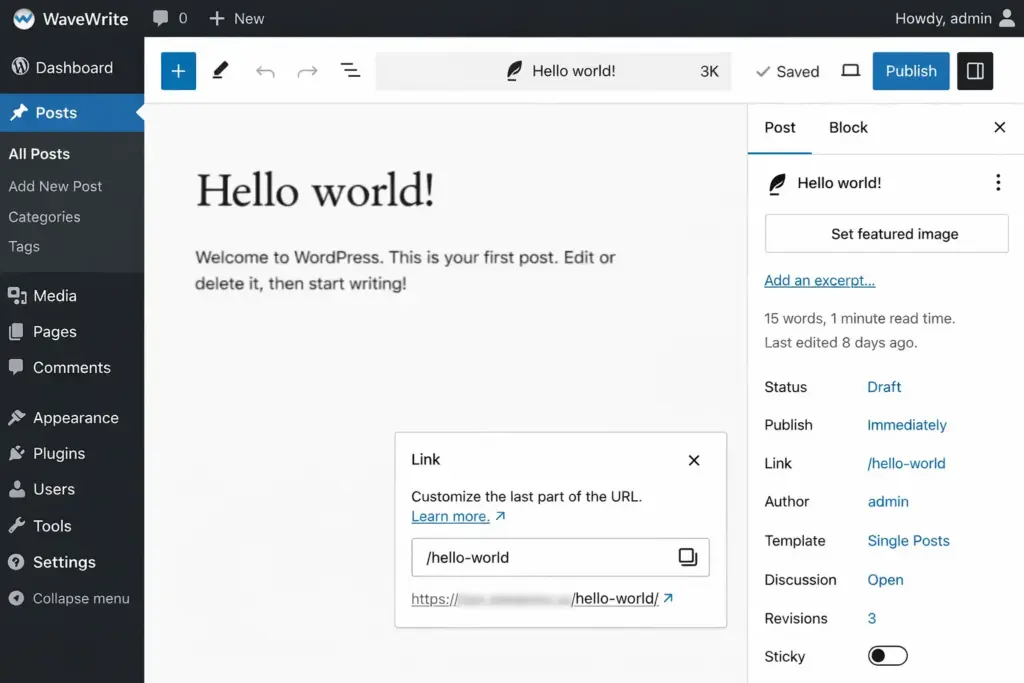Click the blue block inserter plus button
The width and height of the screenshot is (1024, 683).
tap(178, 71)
